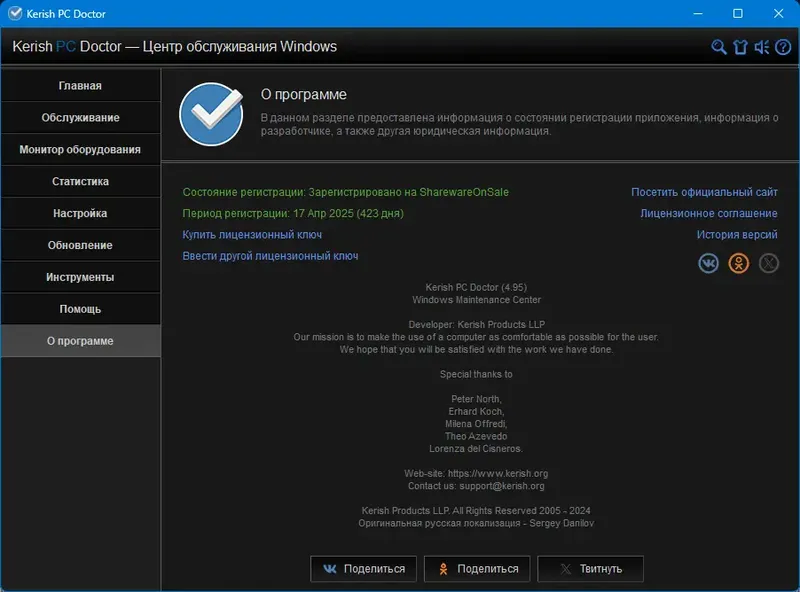Open the Помощь section
The height and width of the screenshot is (592, 800).
click(x=81, y=309)
